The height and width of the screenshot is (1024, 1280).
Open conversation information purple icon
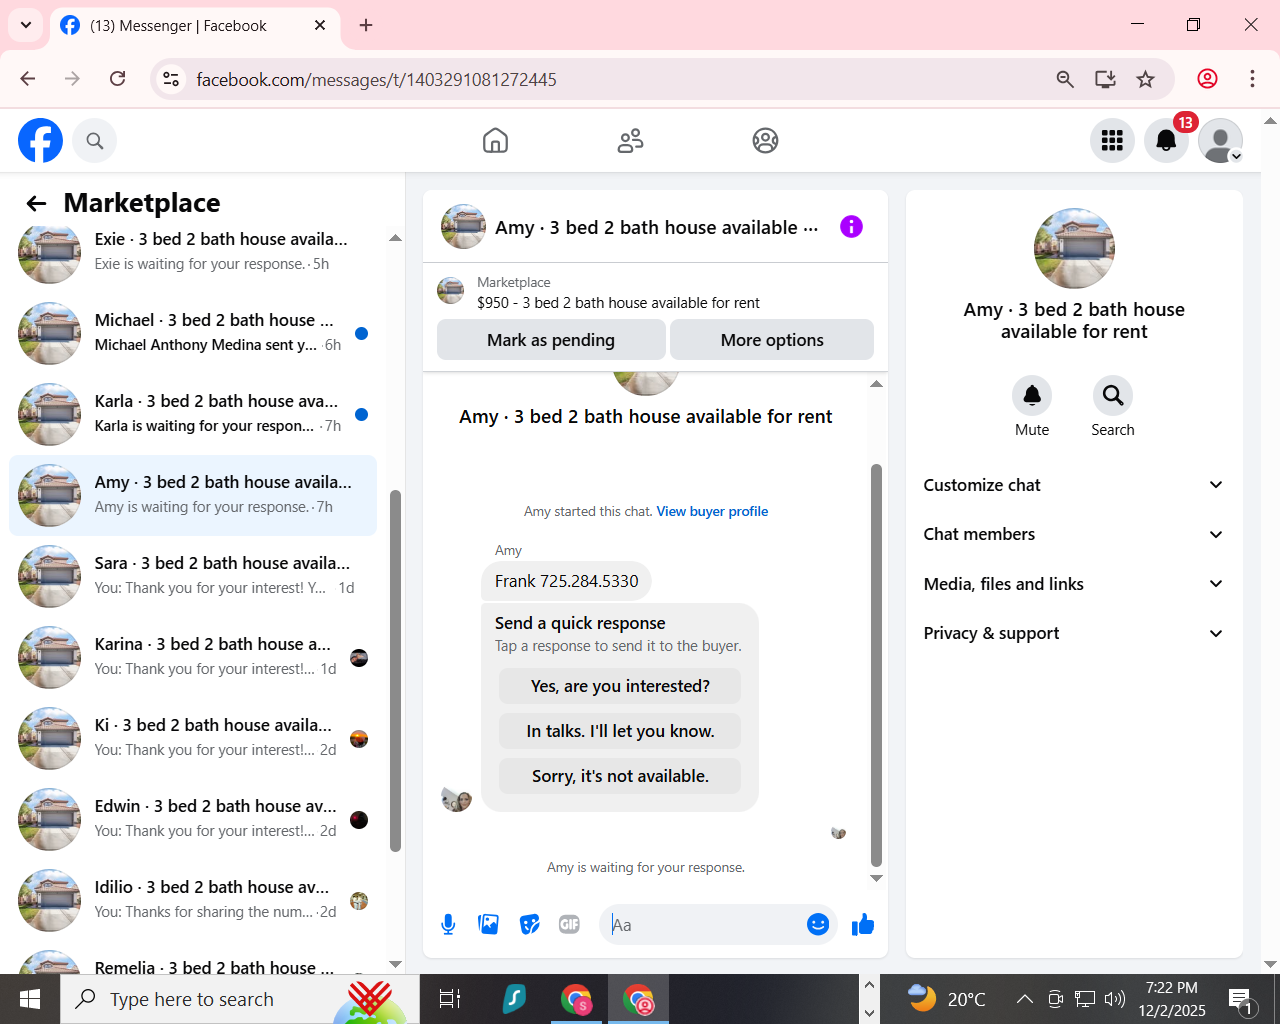point(851,227)
